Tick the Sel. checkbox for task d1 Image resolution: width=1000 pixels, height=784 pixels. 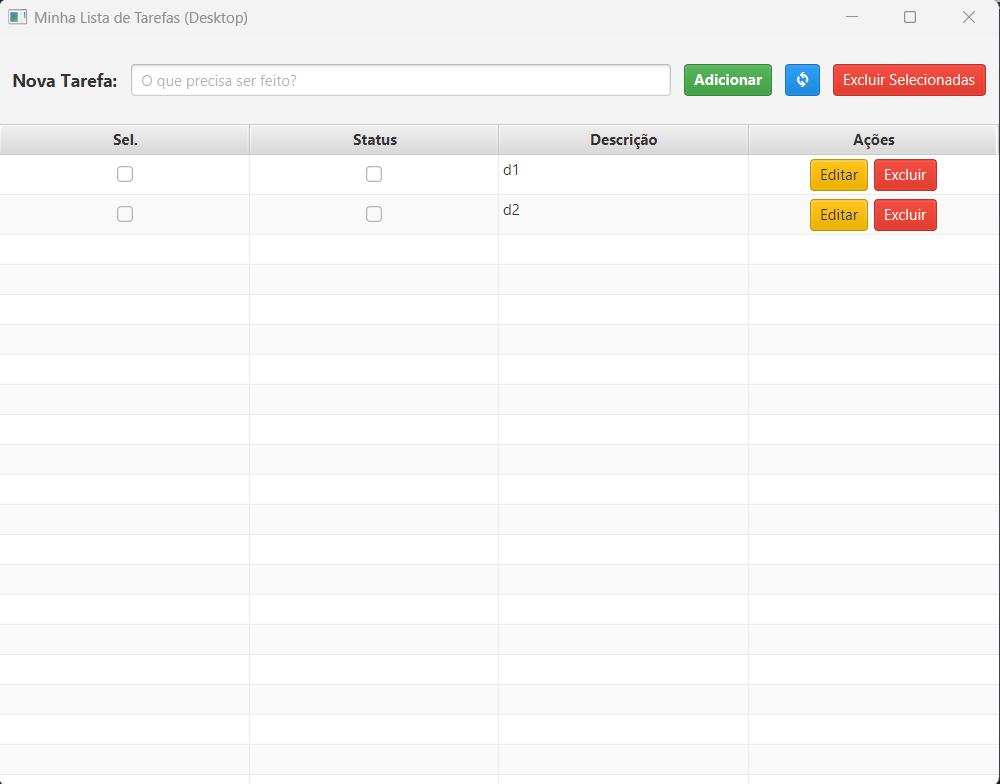pyautogui.click(x=125, y=174)
